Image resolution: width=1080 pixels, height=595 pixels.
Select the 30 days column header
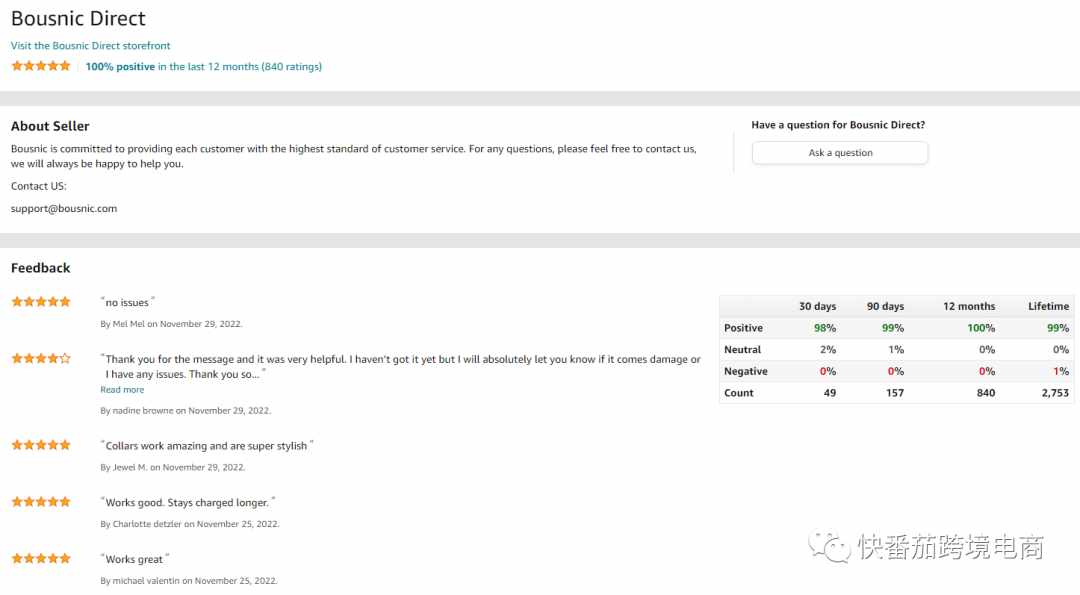click(818, 306)
